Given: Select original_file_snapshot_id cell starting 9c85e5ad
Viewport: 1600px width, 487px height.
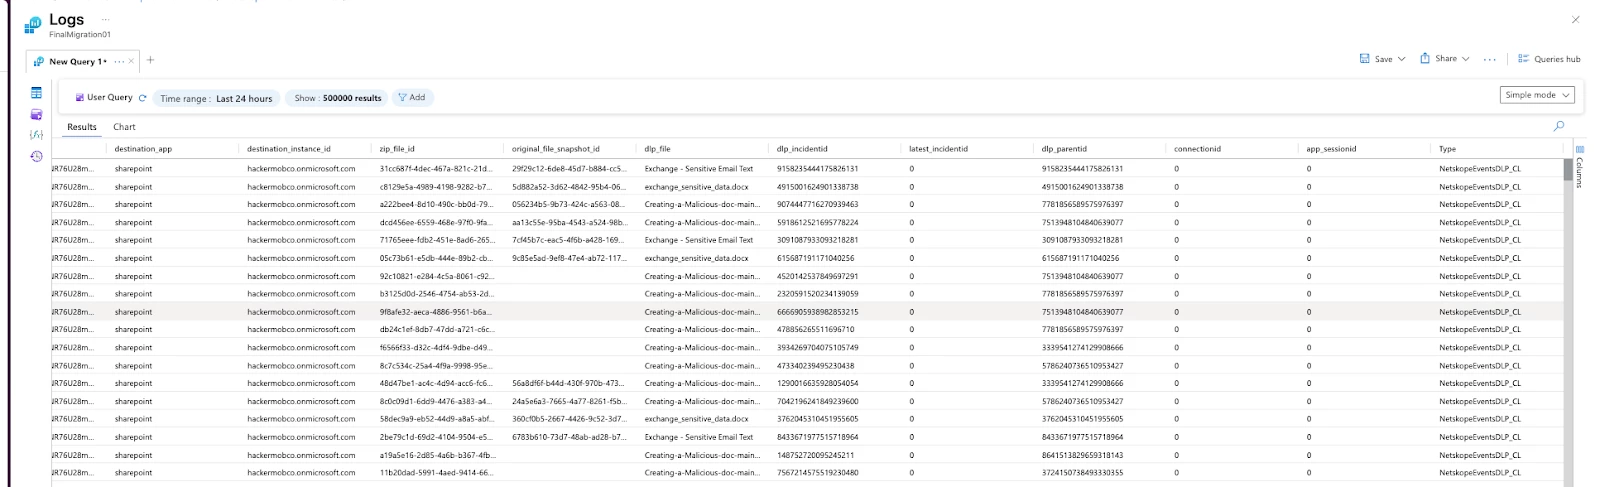Looking at the screenshot, I should [x=569, y=258].
